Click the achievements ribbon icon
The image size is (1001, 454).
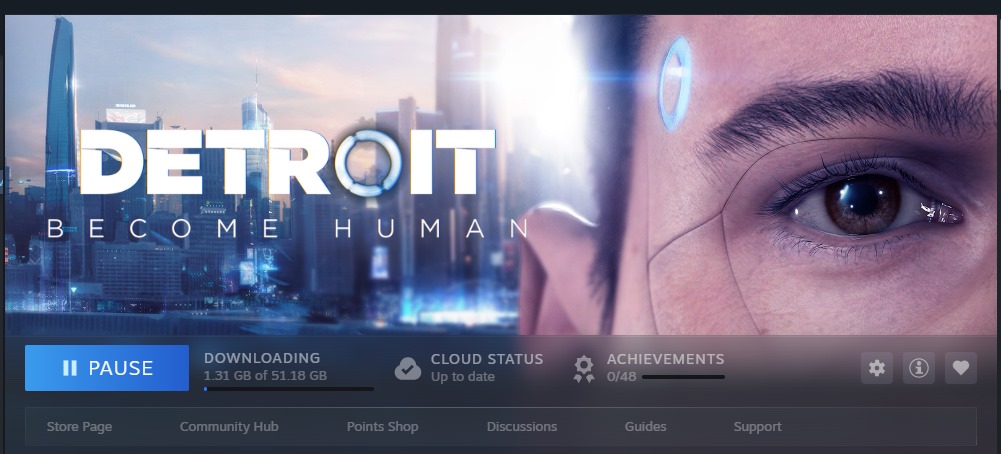pyautogui.click(x=583, y=369)
